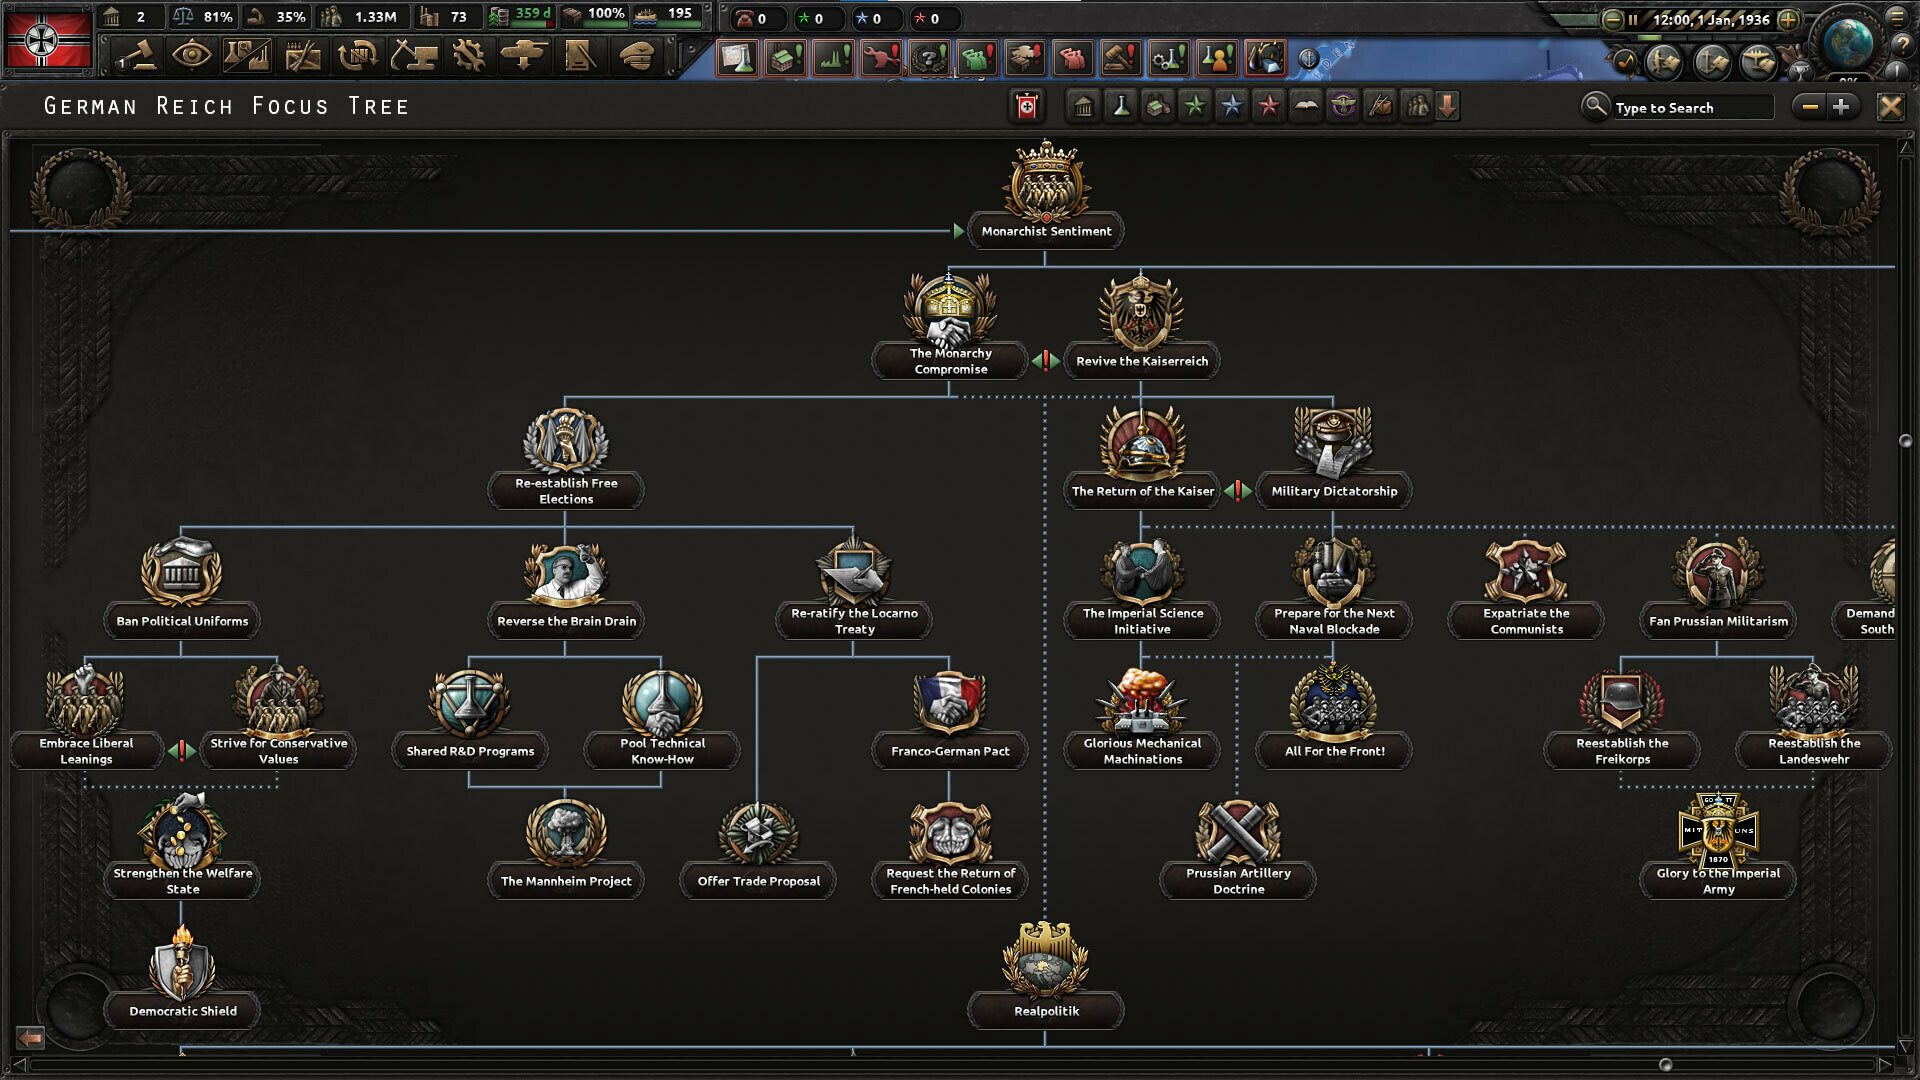This screenshot has width=1920, height=1080.
Task: Click the vertical scrollbar thumb
Action: 1905,441
